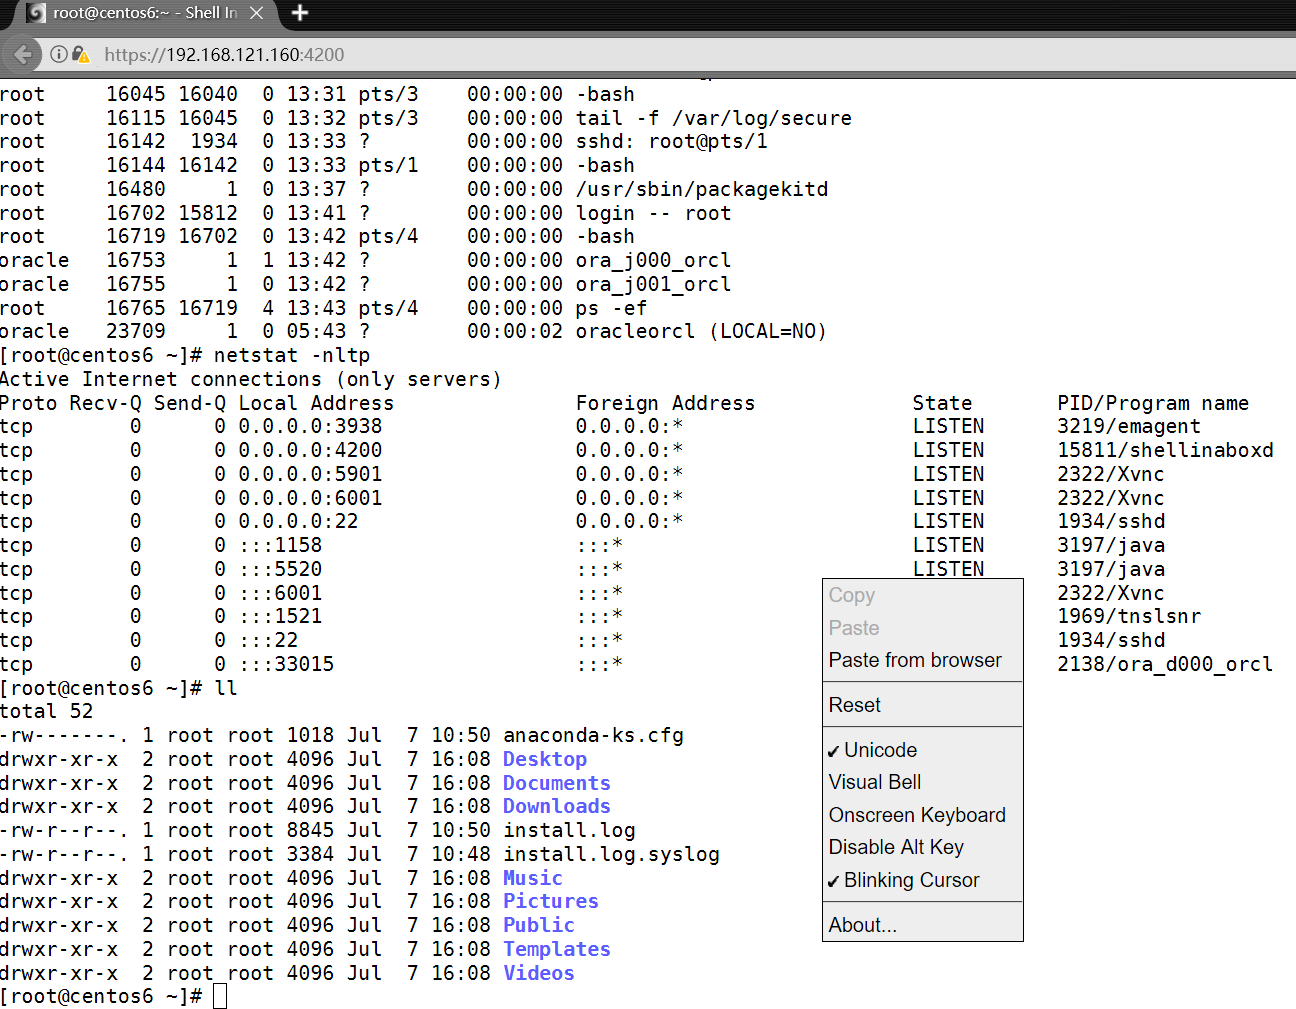Select Disable Alt Key menu entry
The width and height of the screenshot is (1296, 1009).
click(896, 847)
